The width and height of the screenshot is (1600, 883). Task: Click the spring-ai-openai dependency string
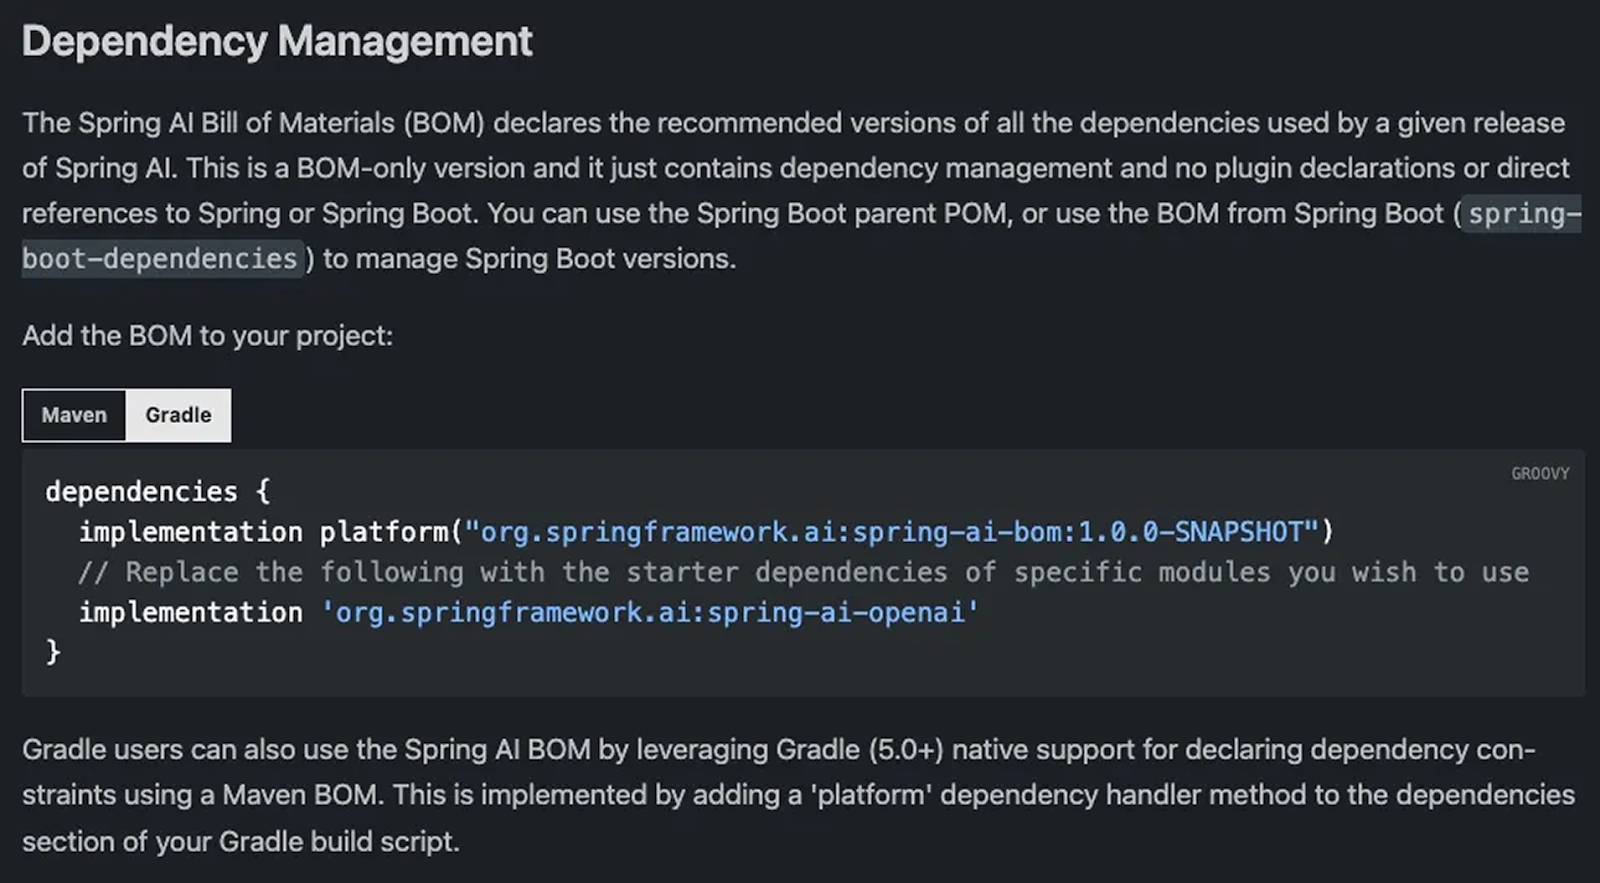coord(650,613)
